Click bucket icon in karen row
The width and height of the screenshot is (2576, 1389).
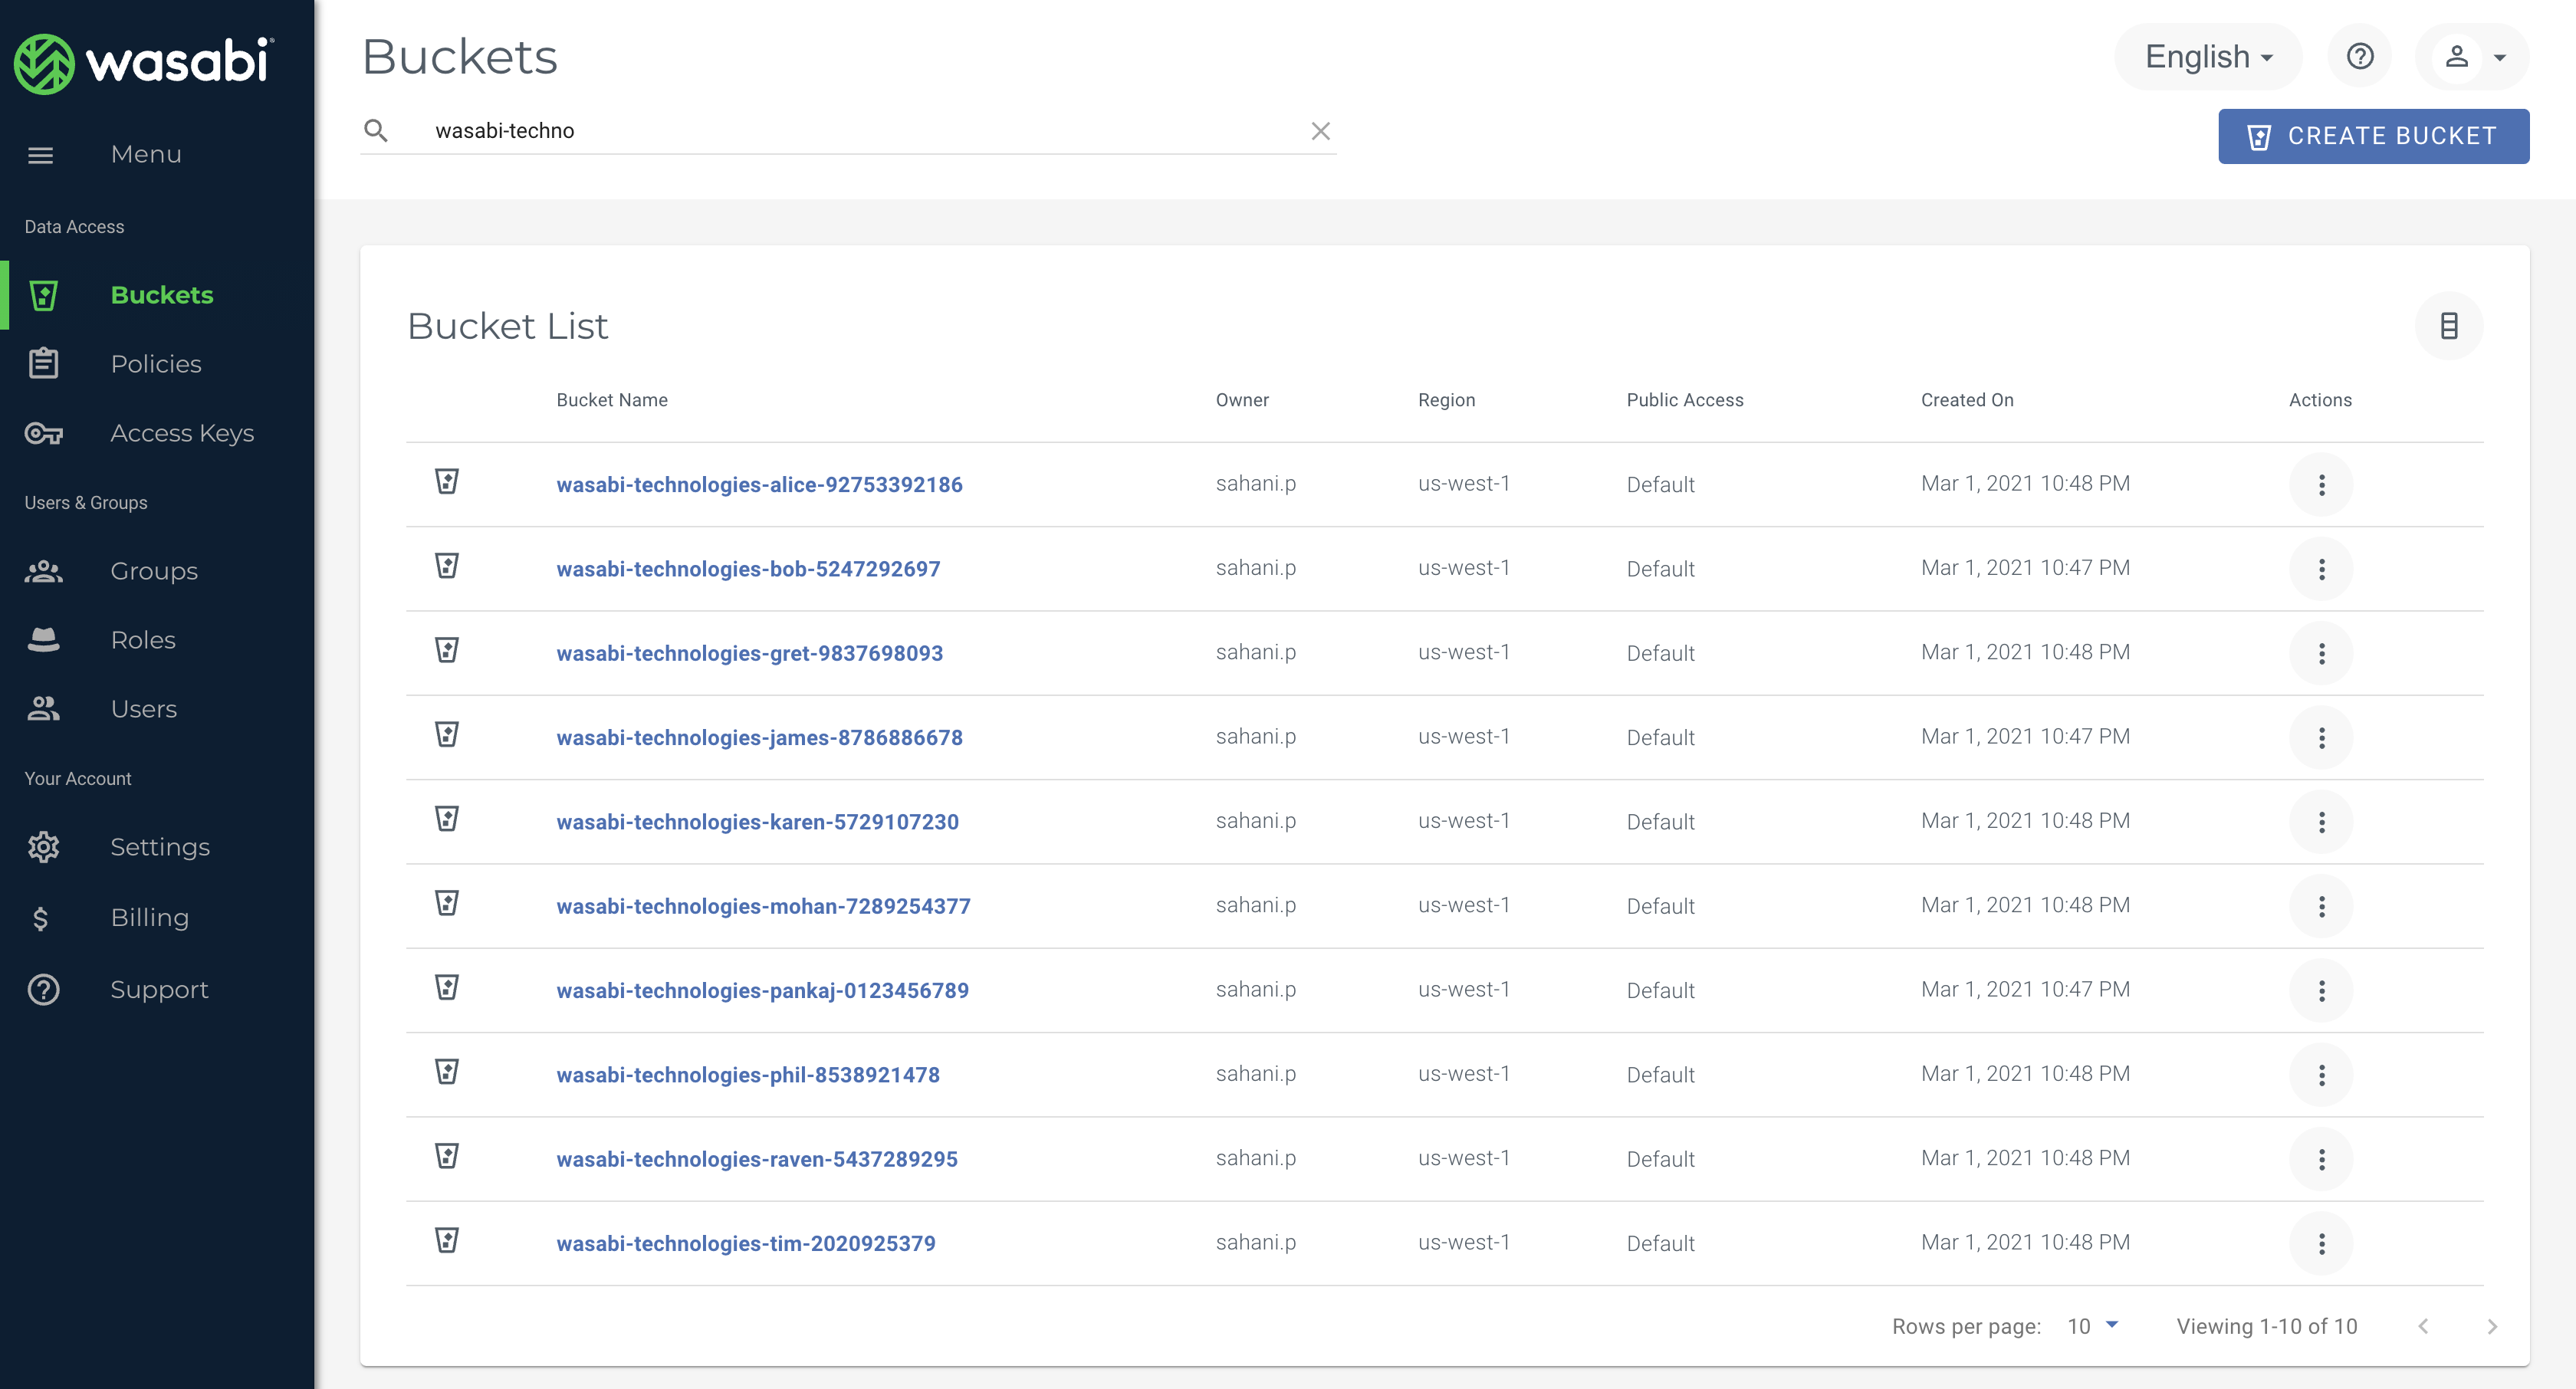[447, 818]
